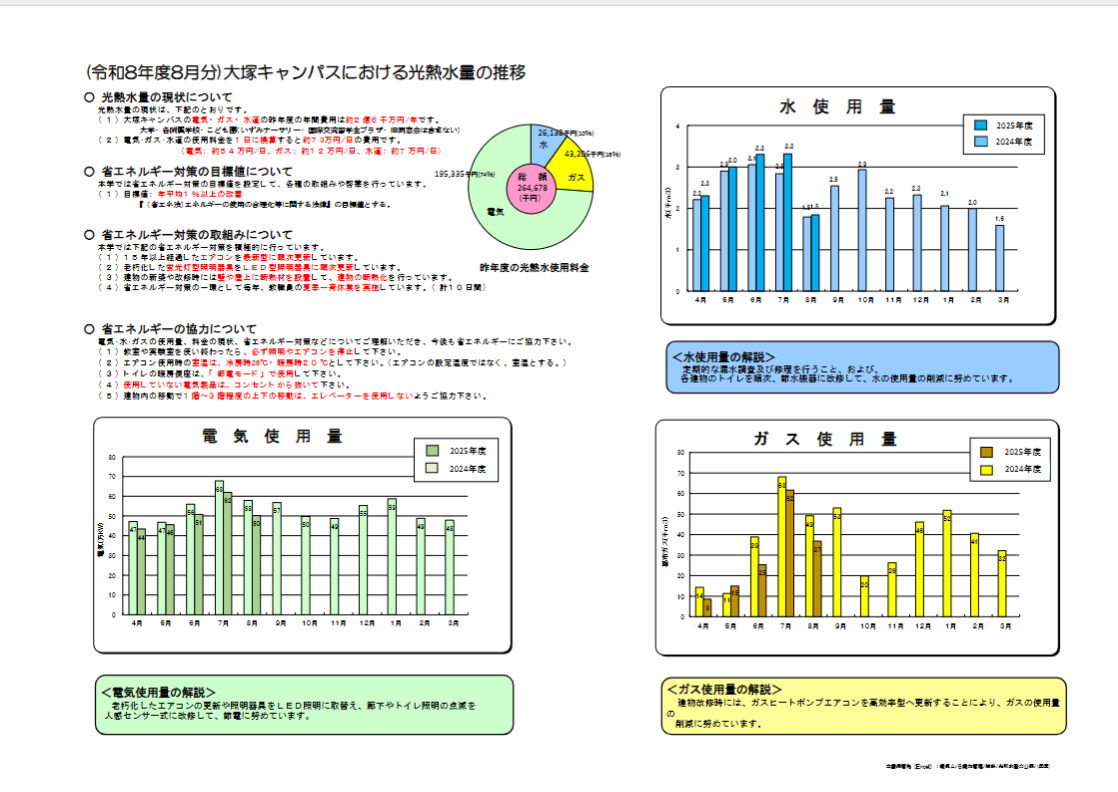
Task: Click the red text 年平均１％以上の改善
Action: (200, 194)
